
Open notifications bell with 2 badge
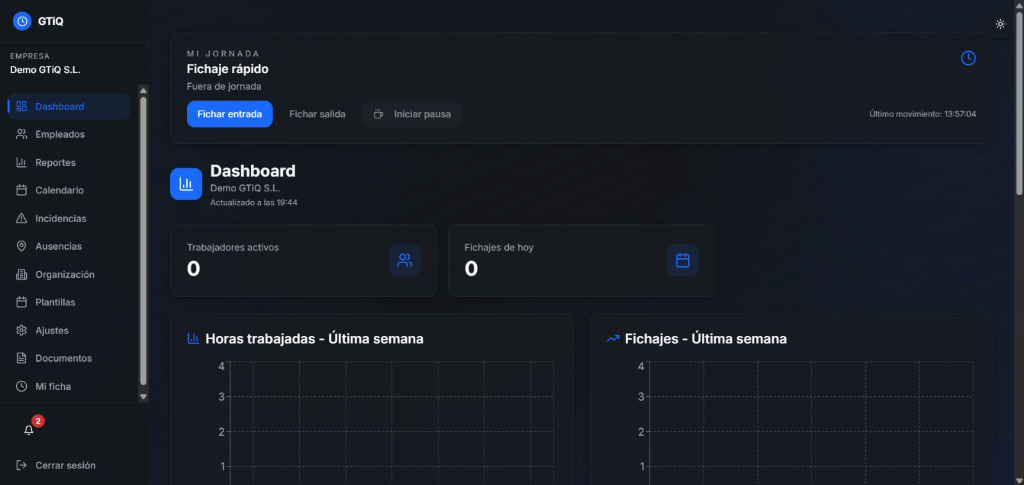(x=29, y=430)
